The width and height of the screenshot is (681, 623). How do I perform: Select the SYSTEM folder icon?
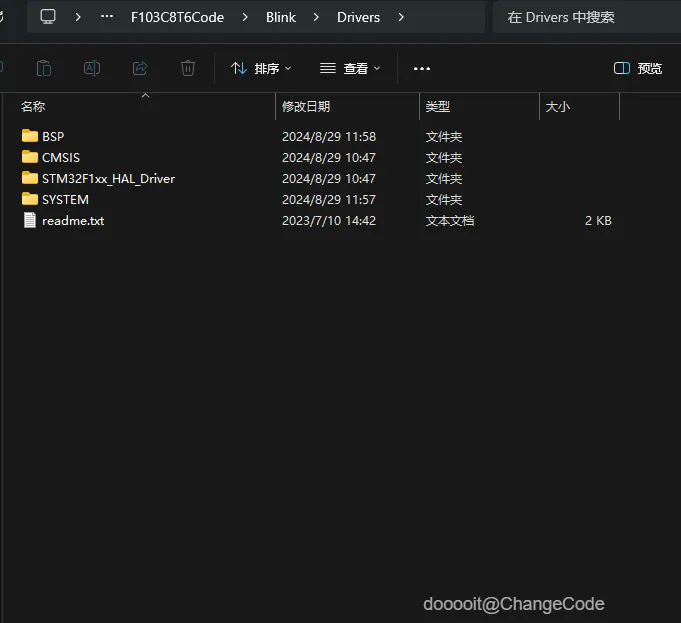pyautogui.click(x=30, y=199)
